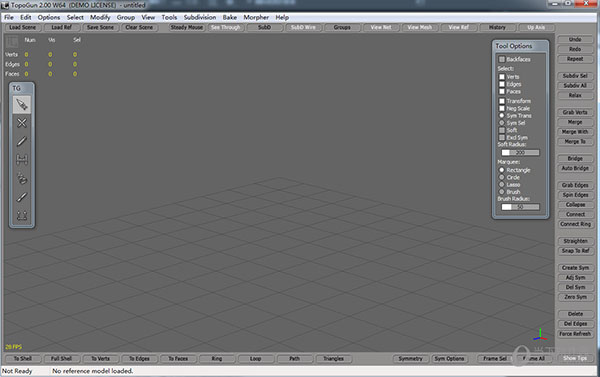This screenshot has height=377, width=600.
Task: Check the Edges selection checkbox
Action: pos(502,84)
